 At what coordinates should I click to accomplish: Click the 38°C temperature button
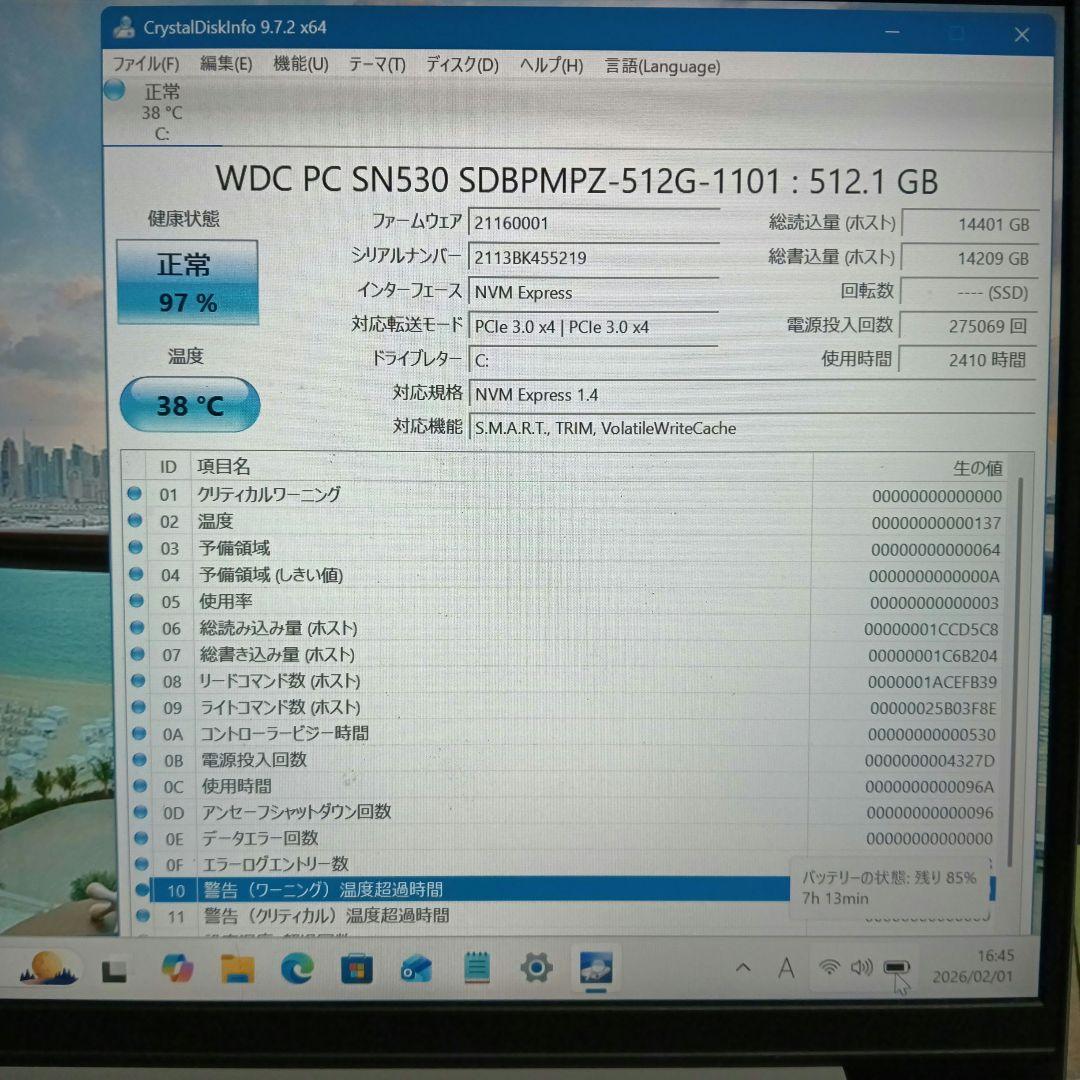189,405
